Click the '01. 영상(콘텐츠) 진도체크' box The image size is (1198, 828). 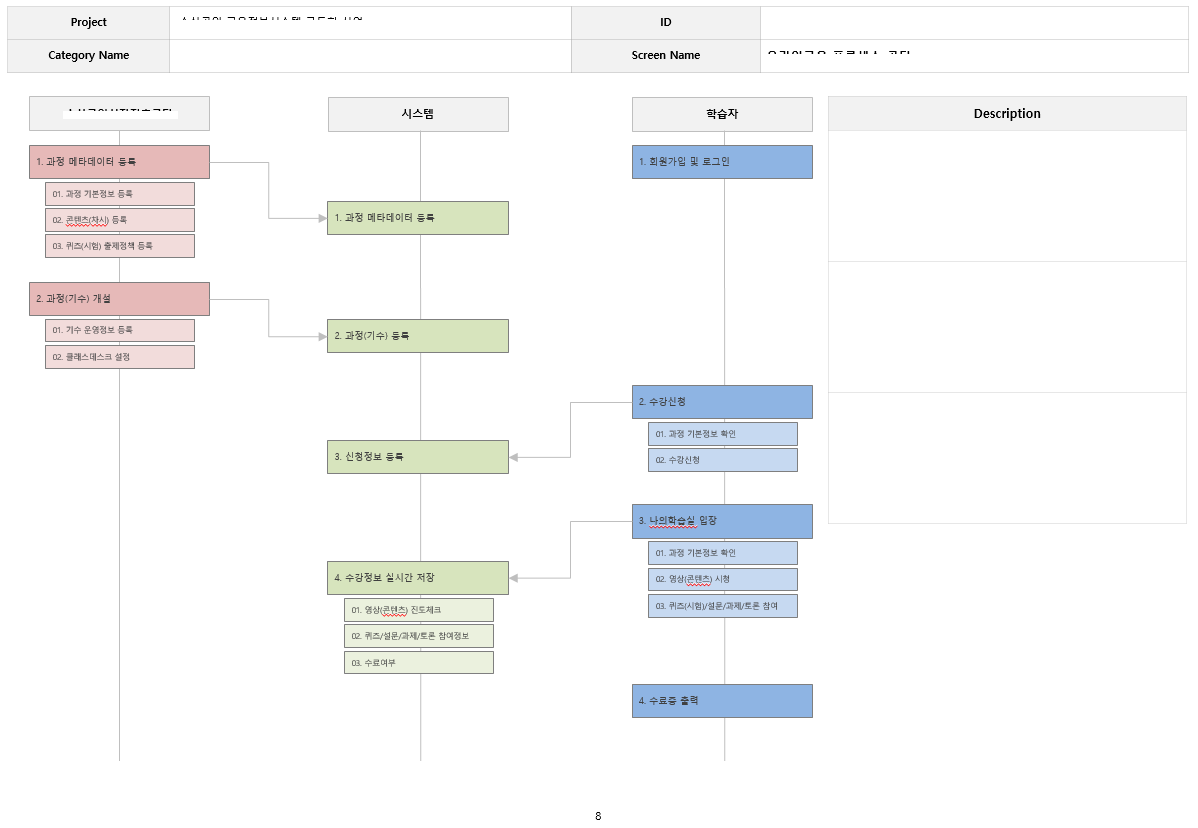pyautogui.click(x=419, y=610)
